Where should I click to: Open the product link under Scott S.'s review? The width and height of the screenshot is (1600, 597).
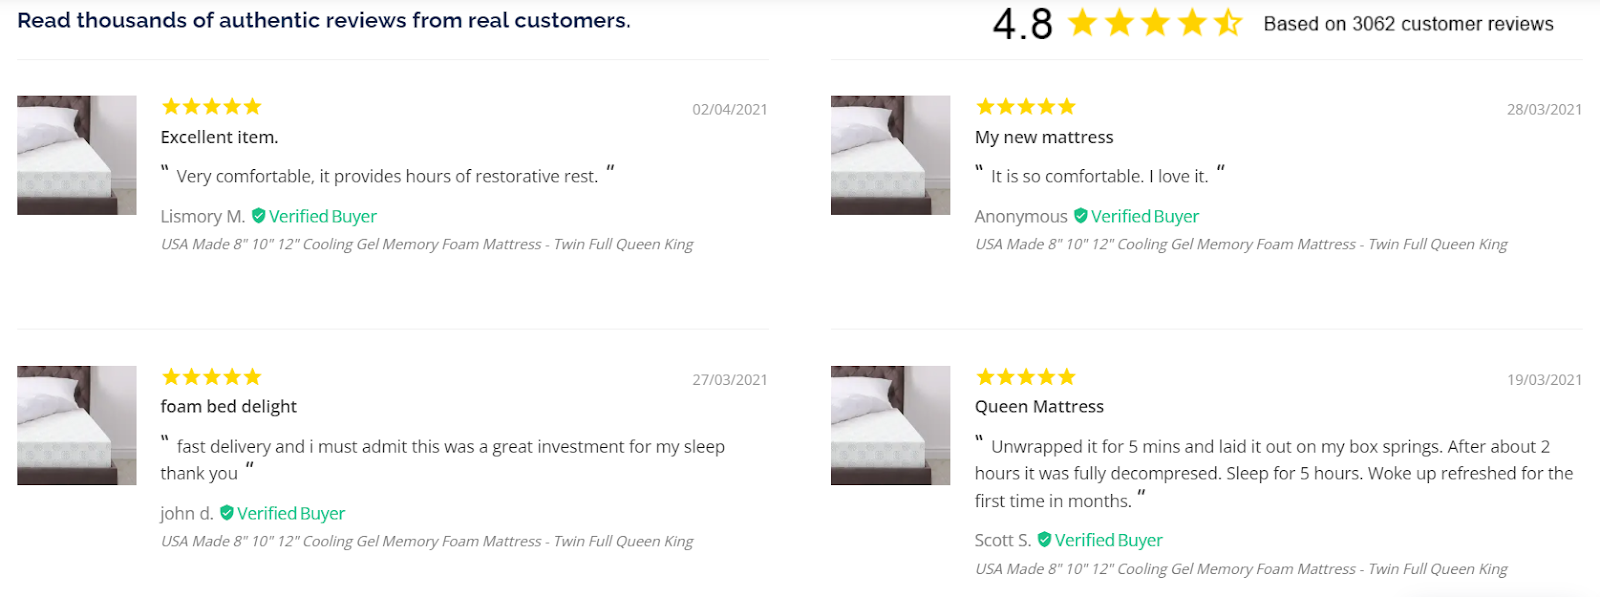click(1241, 568)
